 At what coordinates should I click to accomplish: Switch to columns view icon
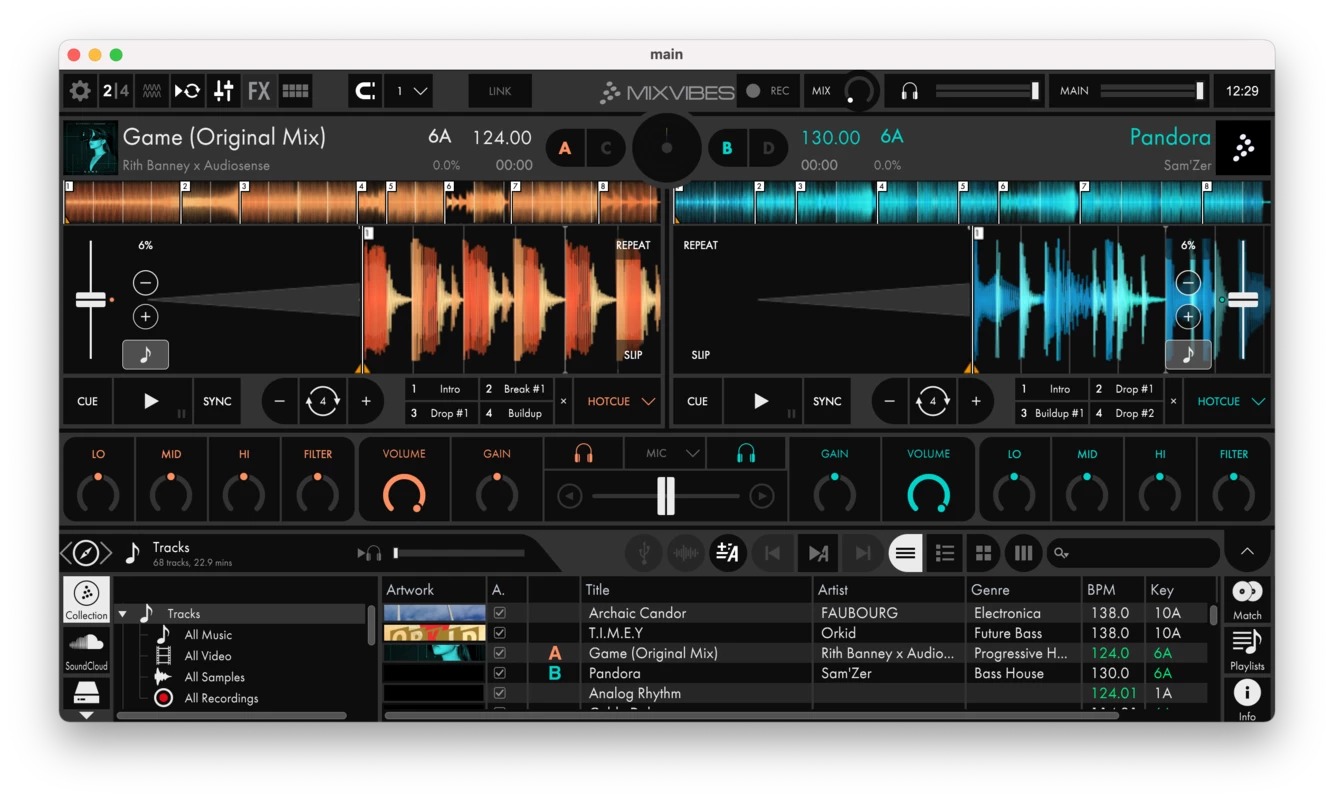point(1023,553)
